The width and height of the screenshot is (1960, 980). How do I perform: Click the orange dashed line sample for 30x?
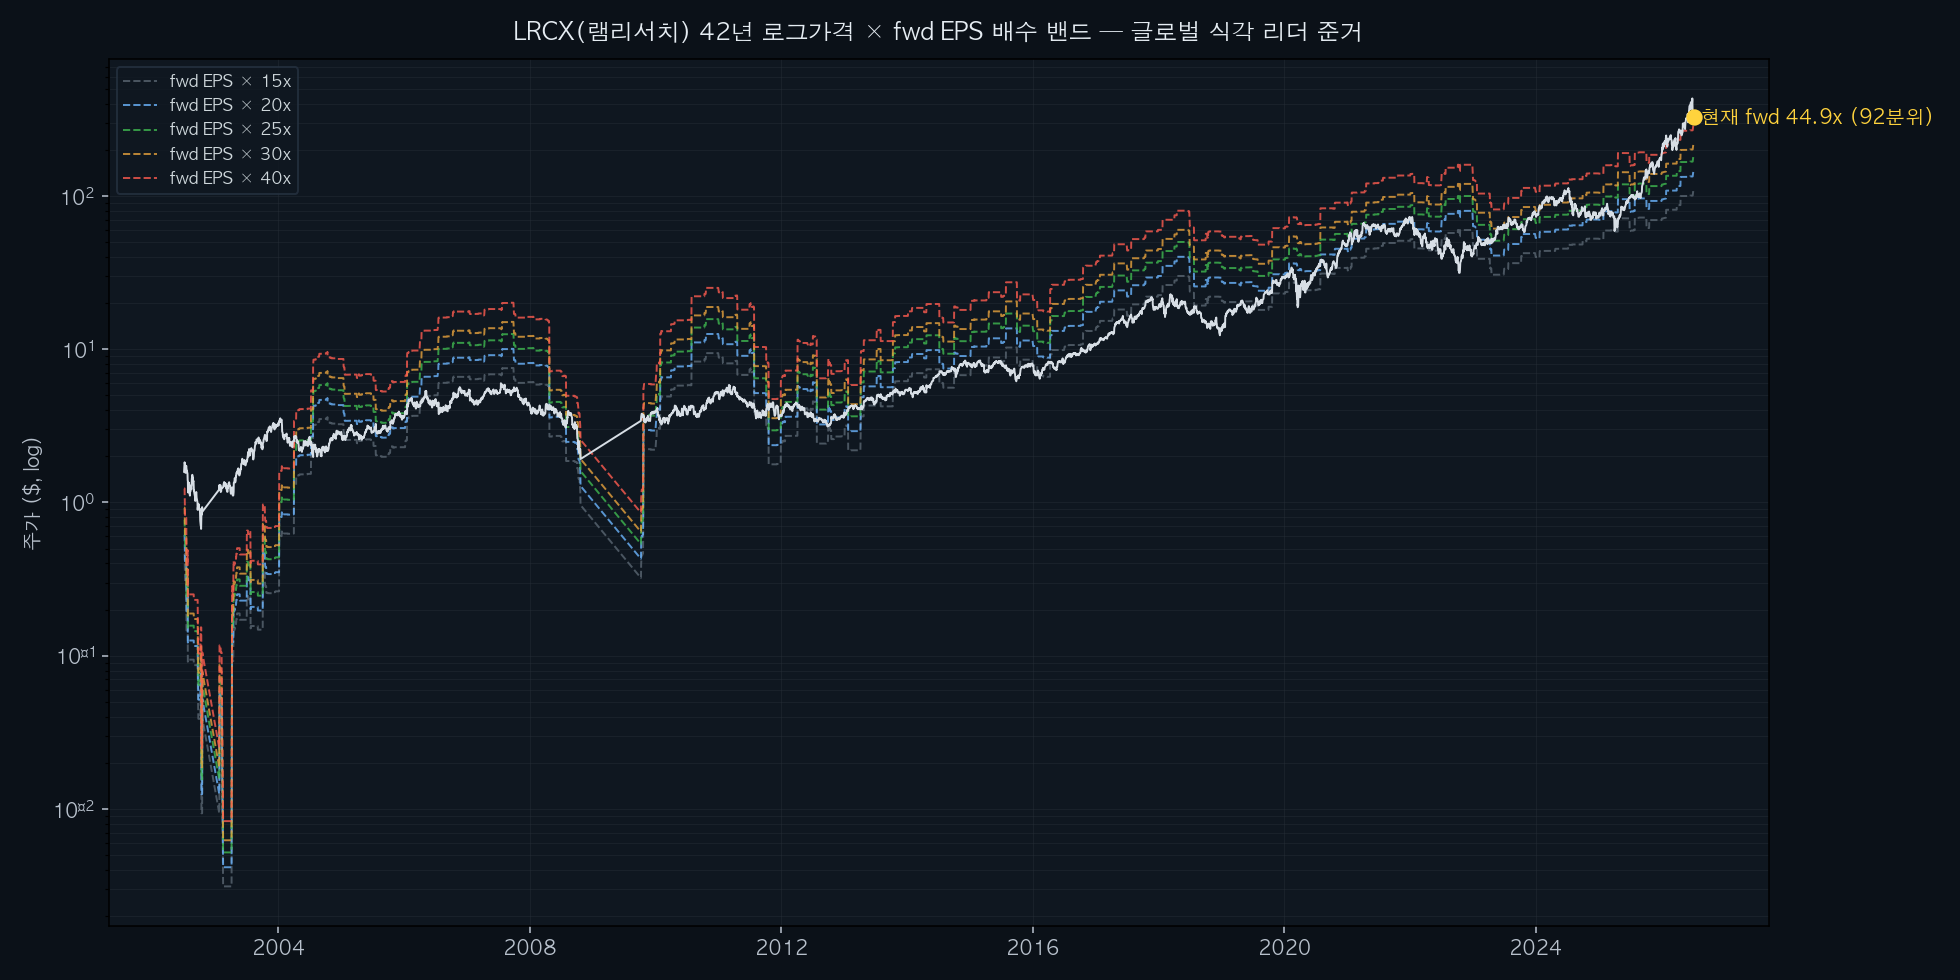pyautogui.click(x=140, y=154)
